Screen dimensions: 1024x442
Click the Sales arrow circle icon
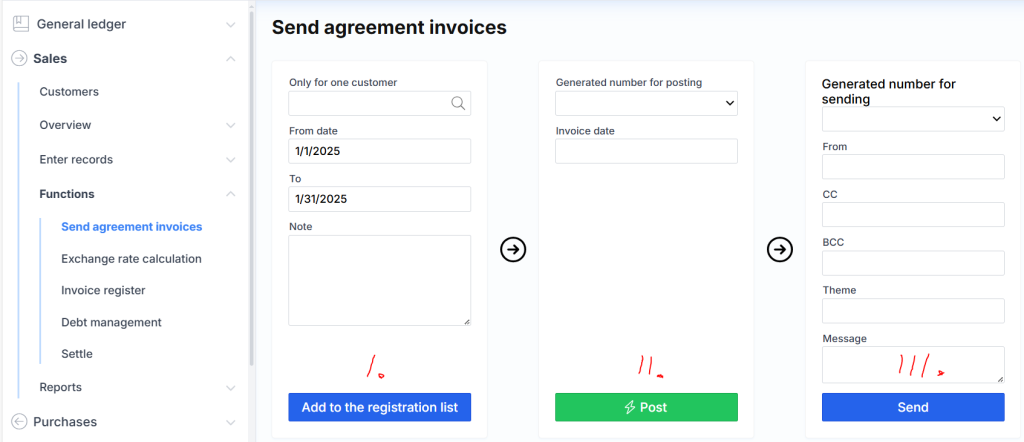[x=20, y=59]
